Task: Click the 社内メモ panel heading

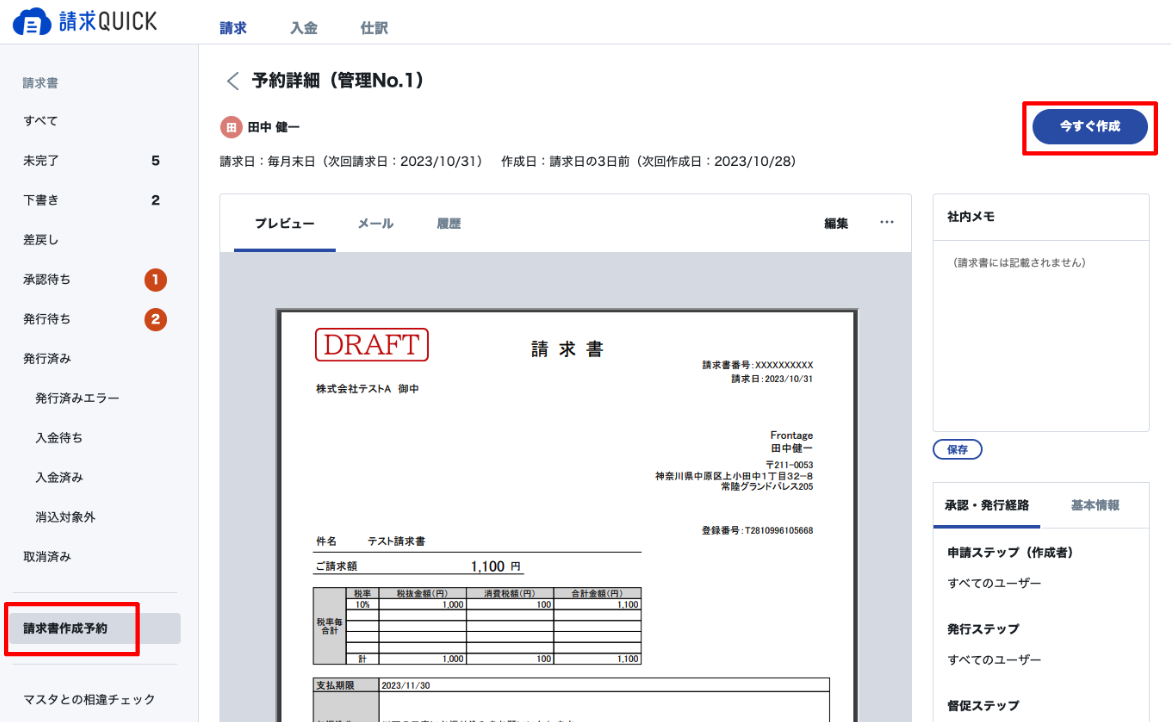Action: pyautogui.click(x=971, y=217)
